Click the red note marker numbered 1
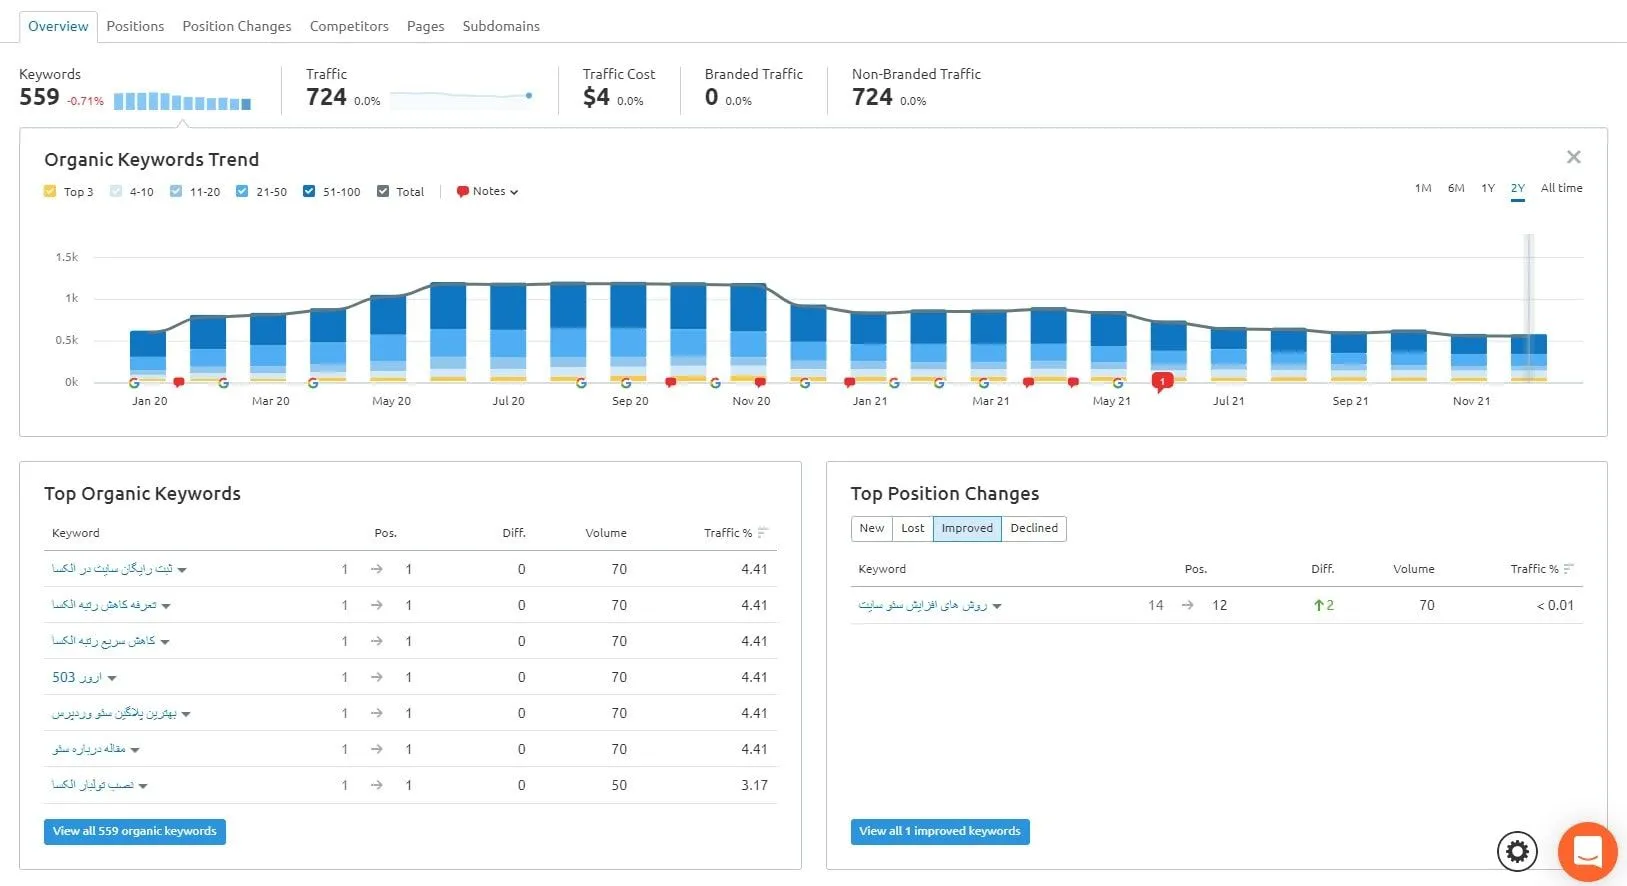The height and width of the screenshot is (886, 1627). point(1162,381)
